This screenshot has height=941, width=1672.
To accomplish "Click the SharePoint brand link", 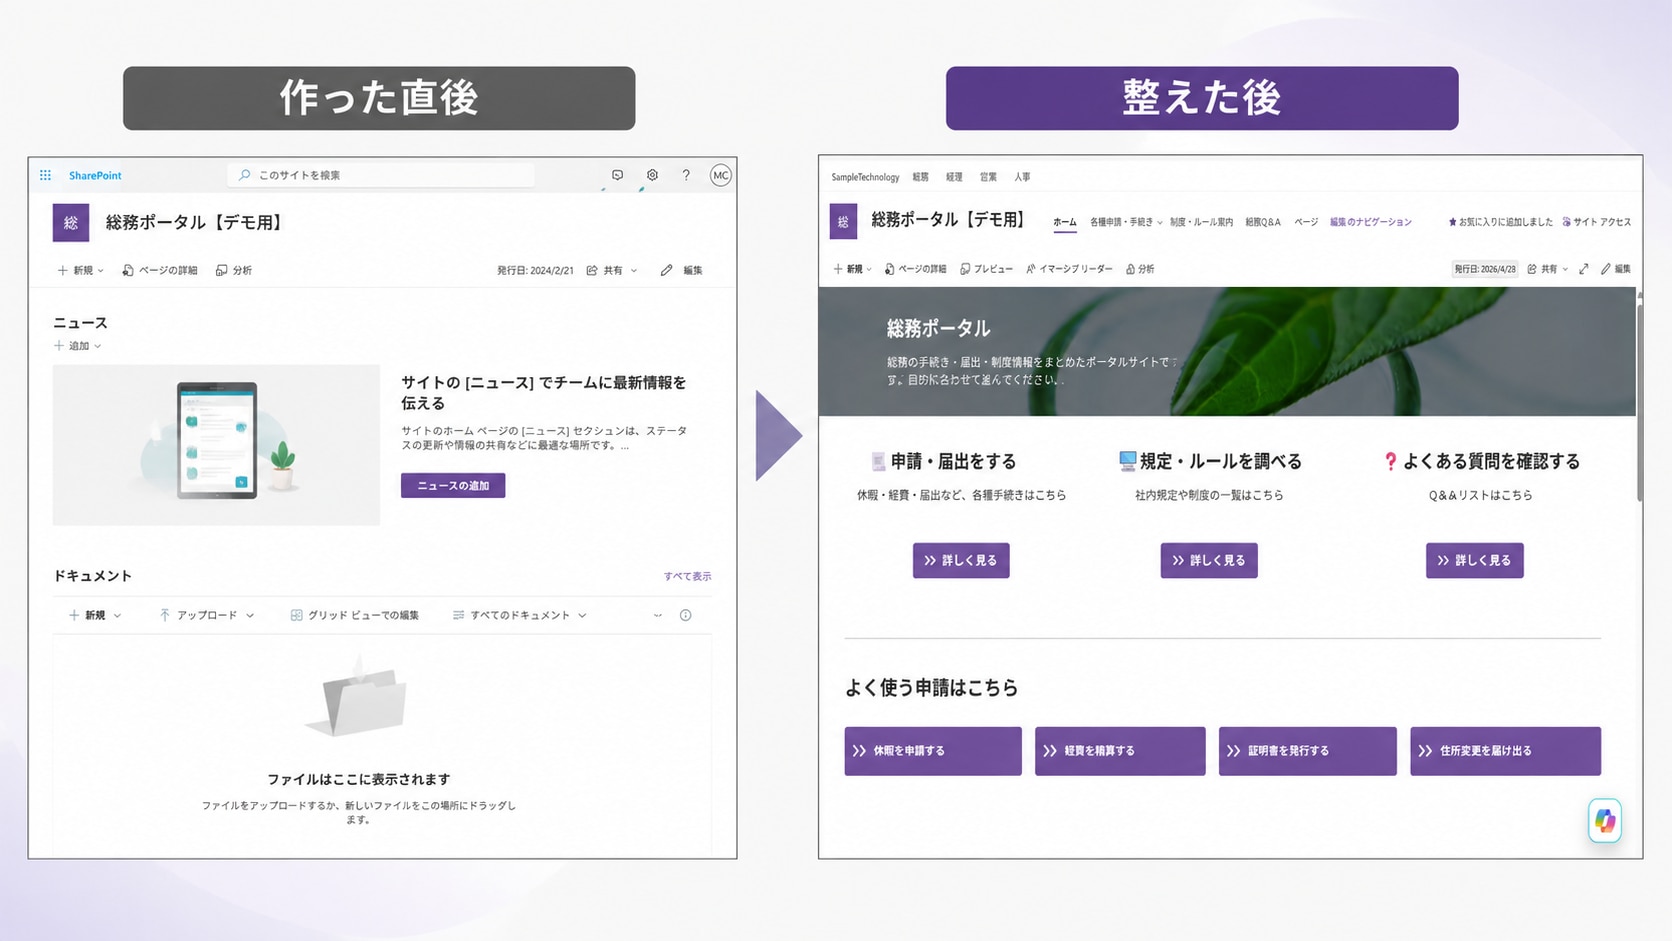I will point(95,175).
